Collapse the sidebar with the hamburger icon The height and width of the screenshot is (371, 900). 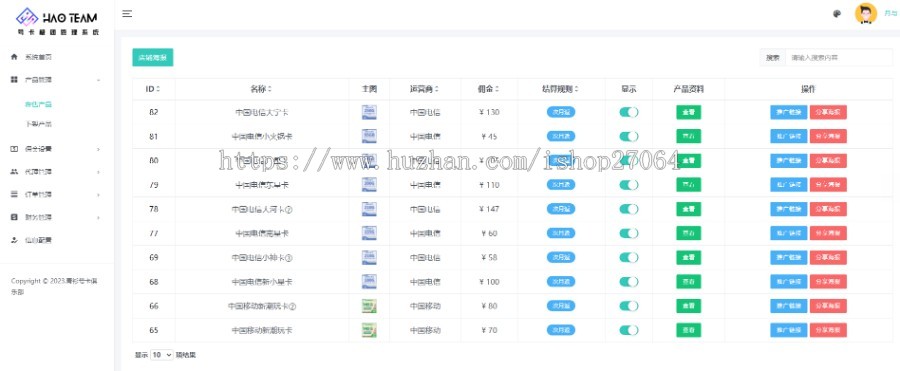coord(127,14)
